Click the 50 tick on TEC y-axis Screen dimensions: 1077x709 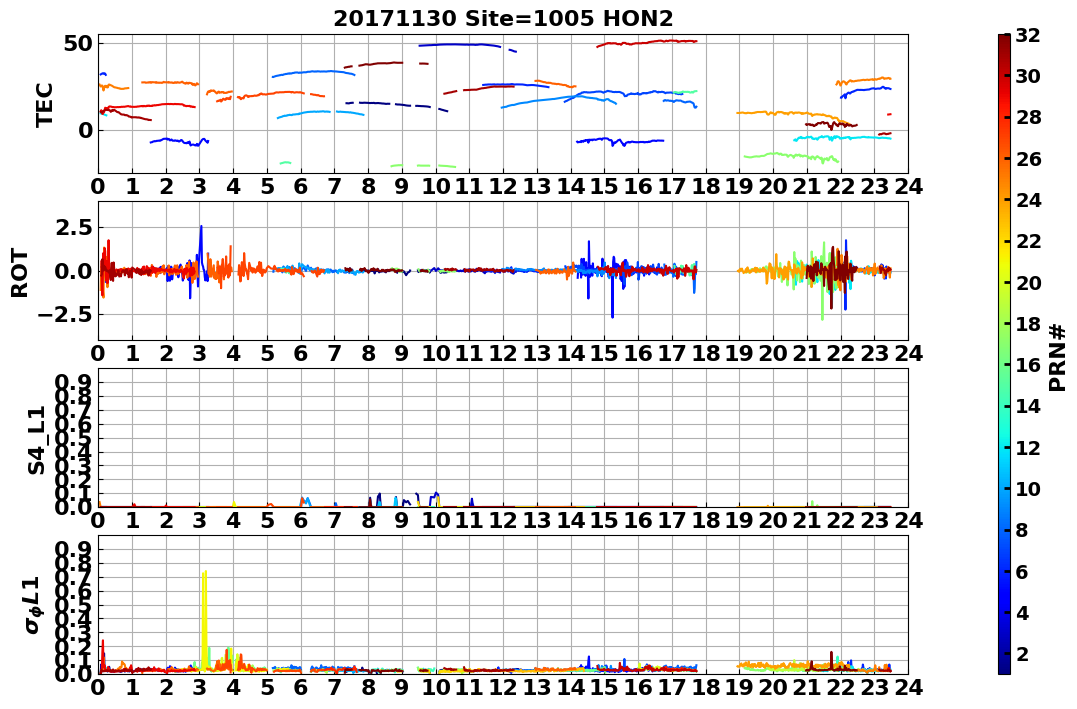tap(78, 43)
